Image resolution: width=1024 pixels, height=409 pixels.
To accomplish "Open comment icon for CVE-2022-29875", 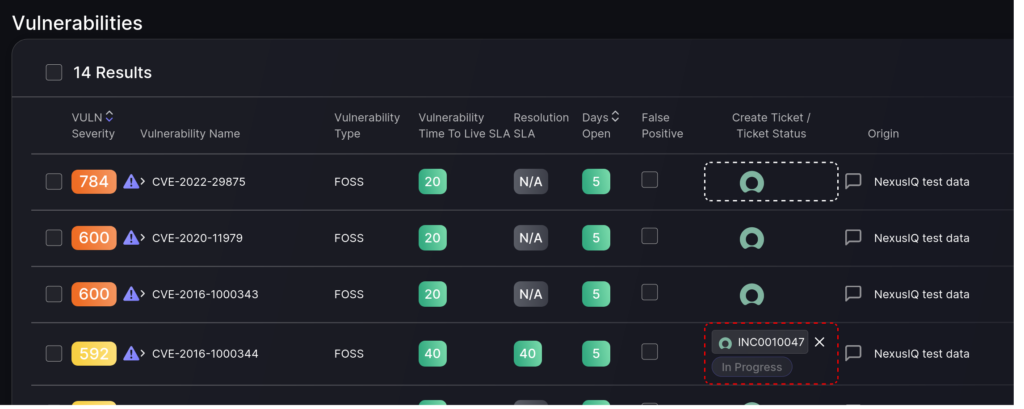I will pyautogui.click(x=853, y=182).
